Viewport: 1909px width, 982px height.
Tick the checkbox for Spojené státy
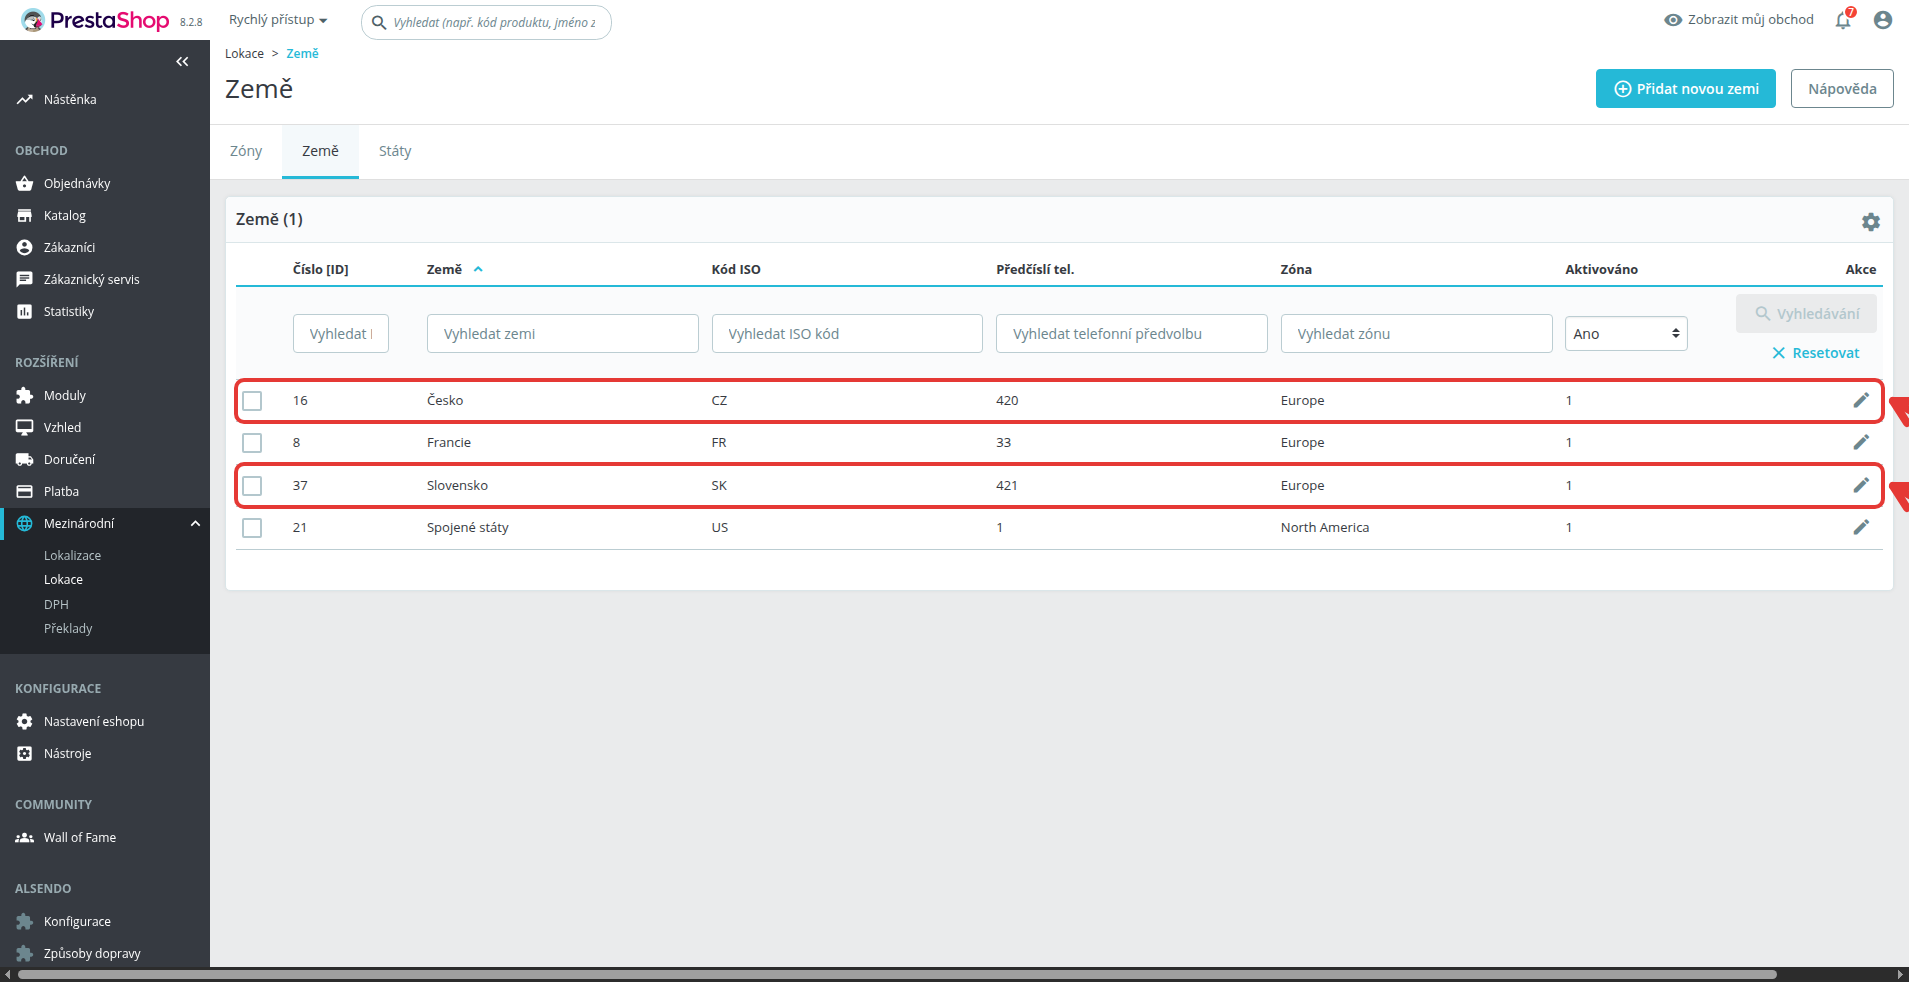(252, 528)
